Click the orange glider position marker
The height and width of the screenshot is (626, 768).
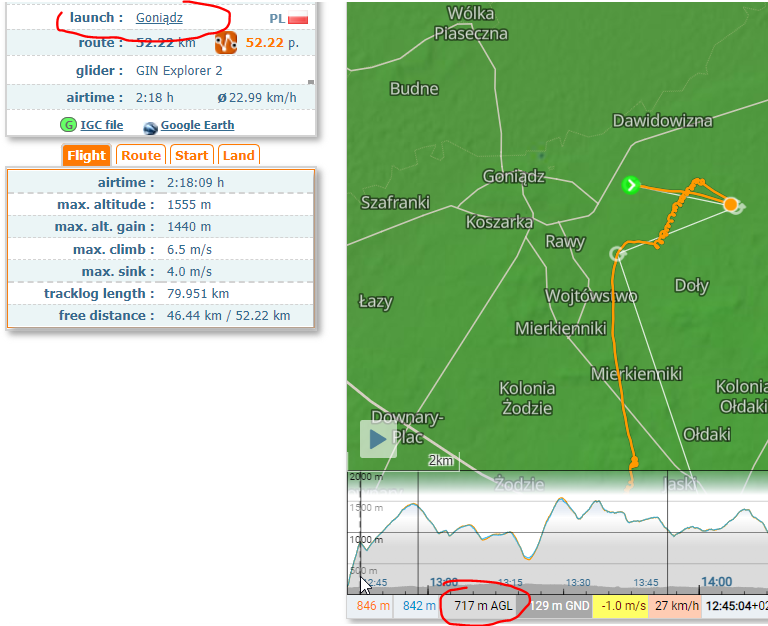pyautogui.click(x=730, y=204)
